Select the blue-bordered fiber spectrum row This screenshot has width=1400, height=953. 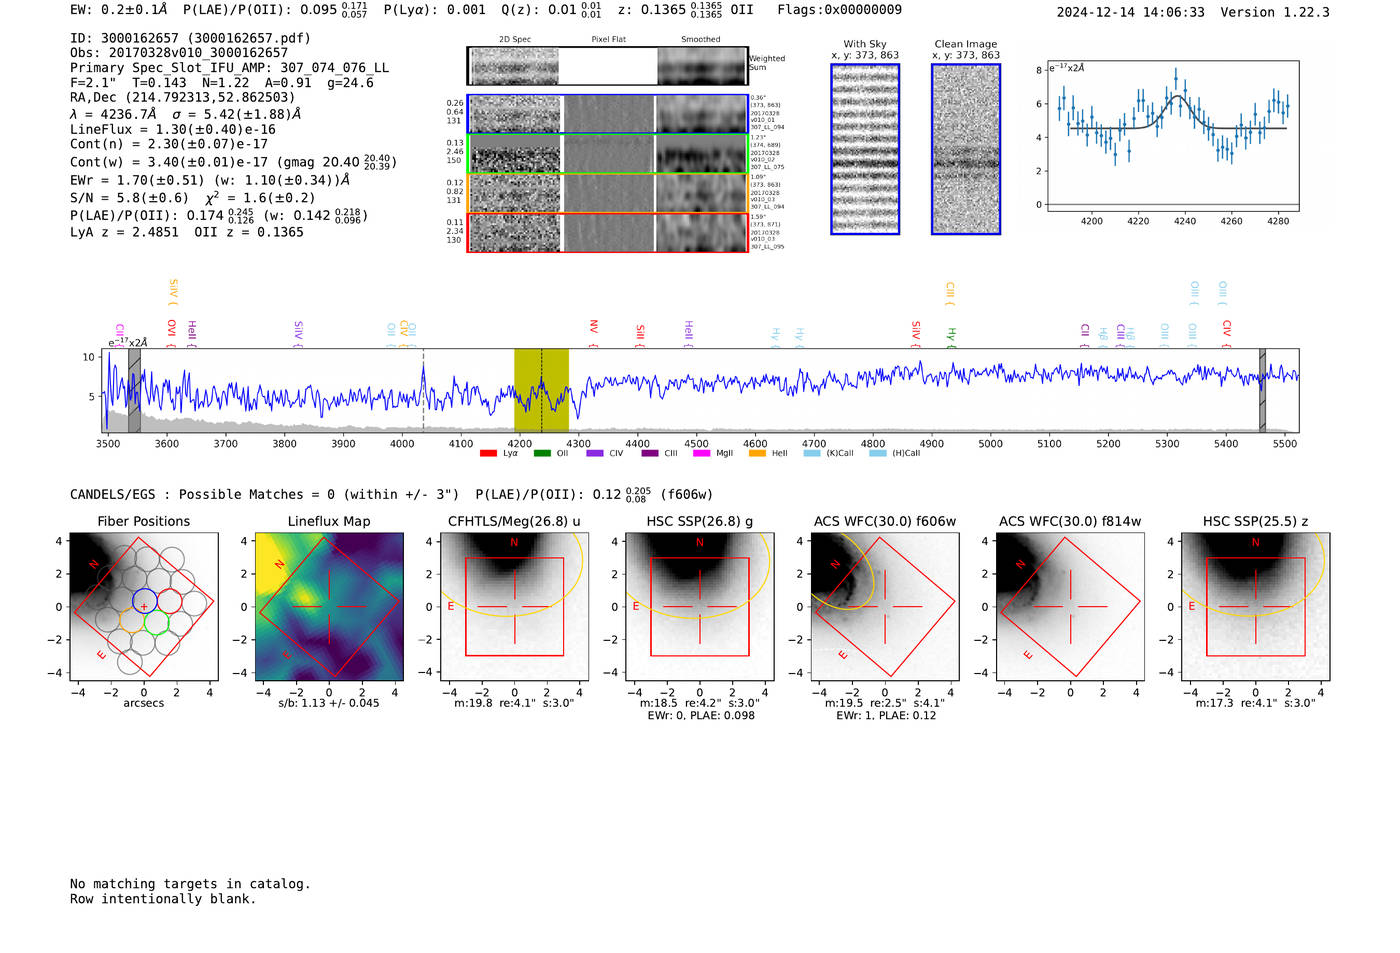pyautogui.click(x=607, y=114)
